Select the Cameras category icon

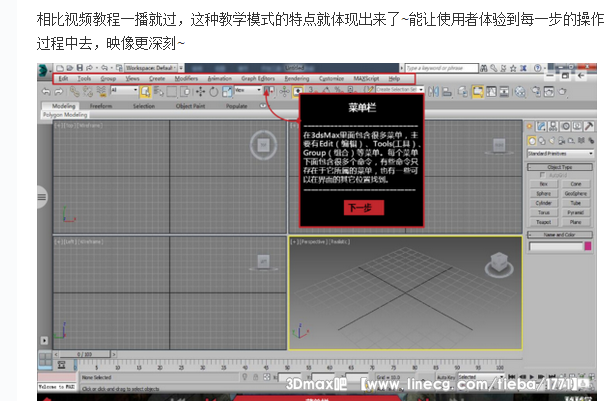coord(561,141)
